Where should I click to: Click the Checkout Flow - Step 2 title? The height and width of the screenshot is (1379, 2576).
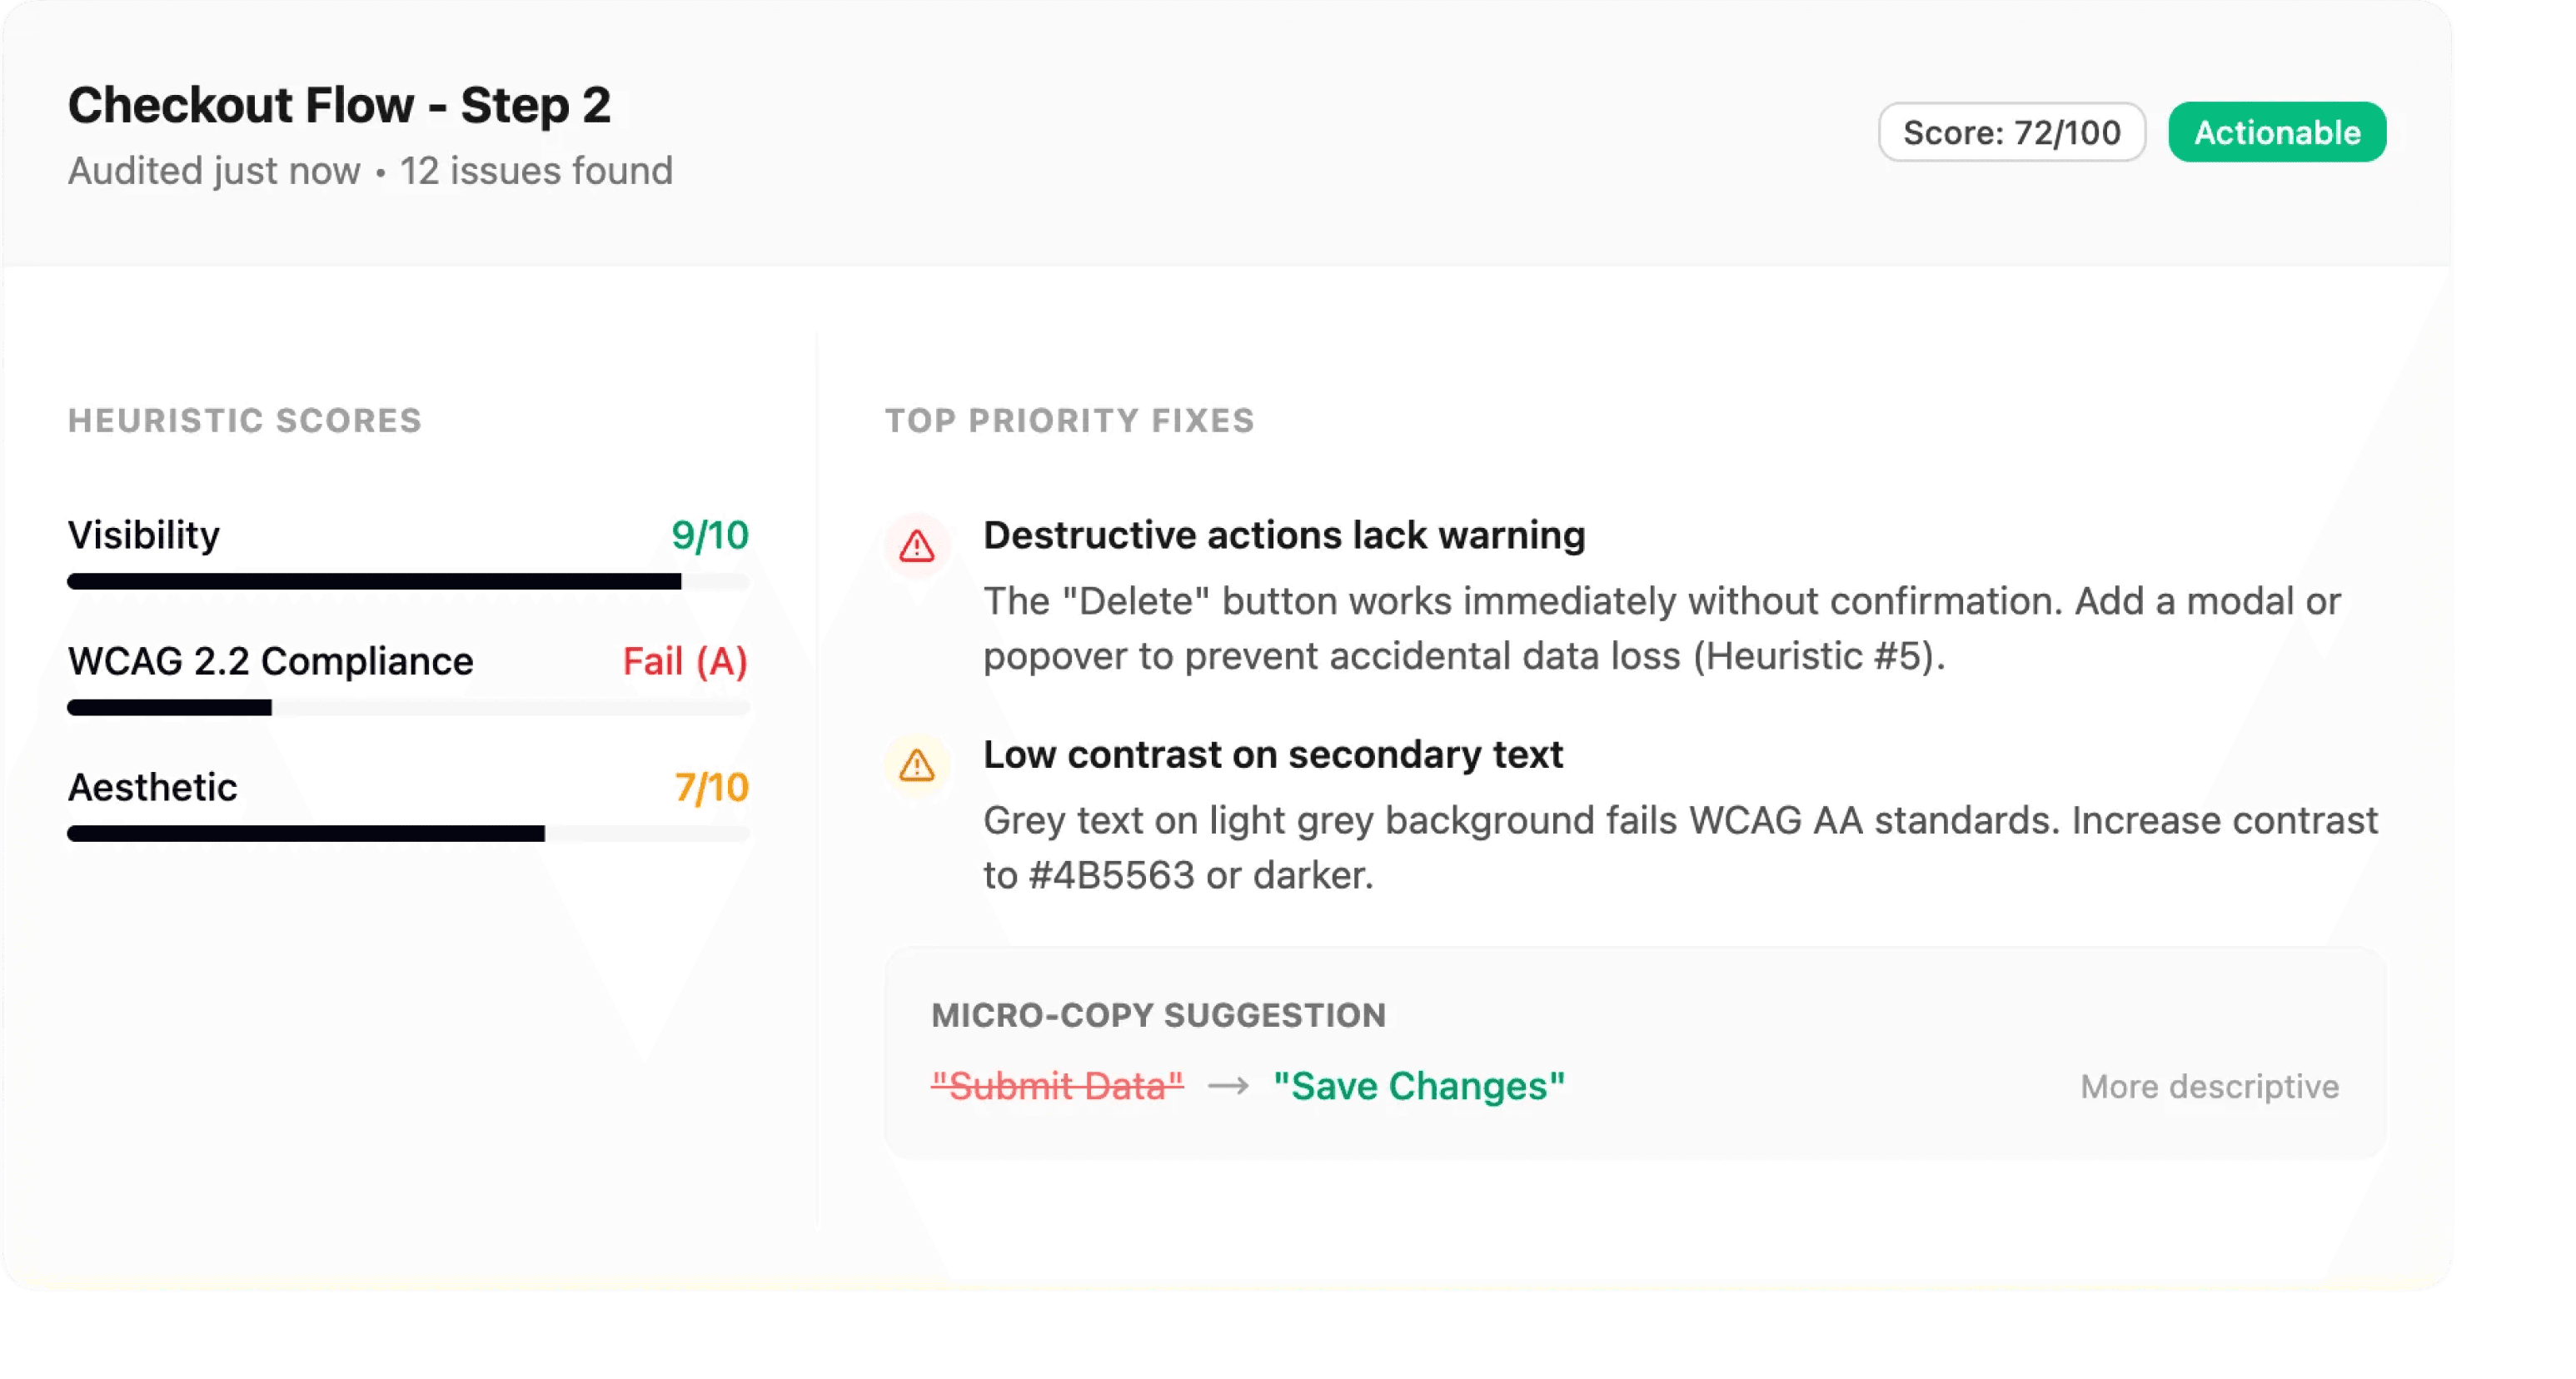339,105
